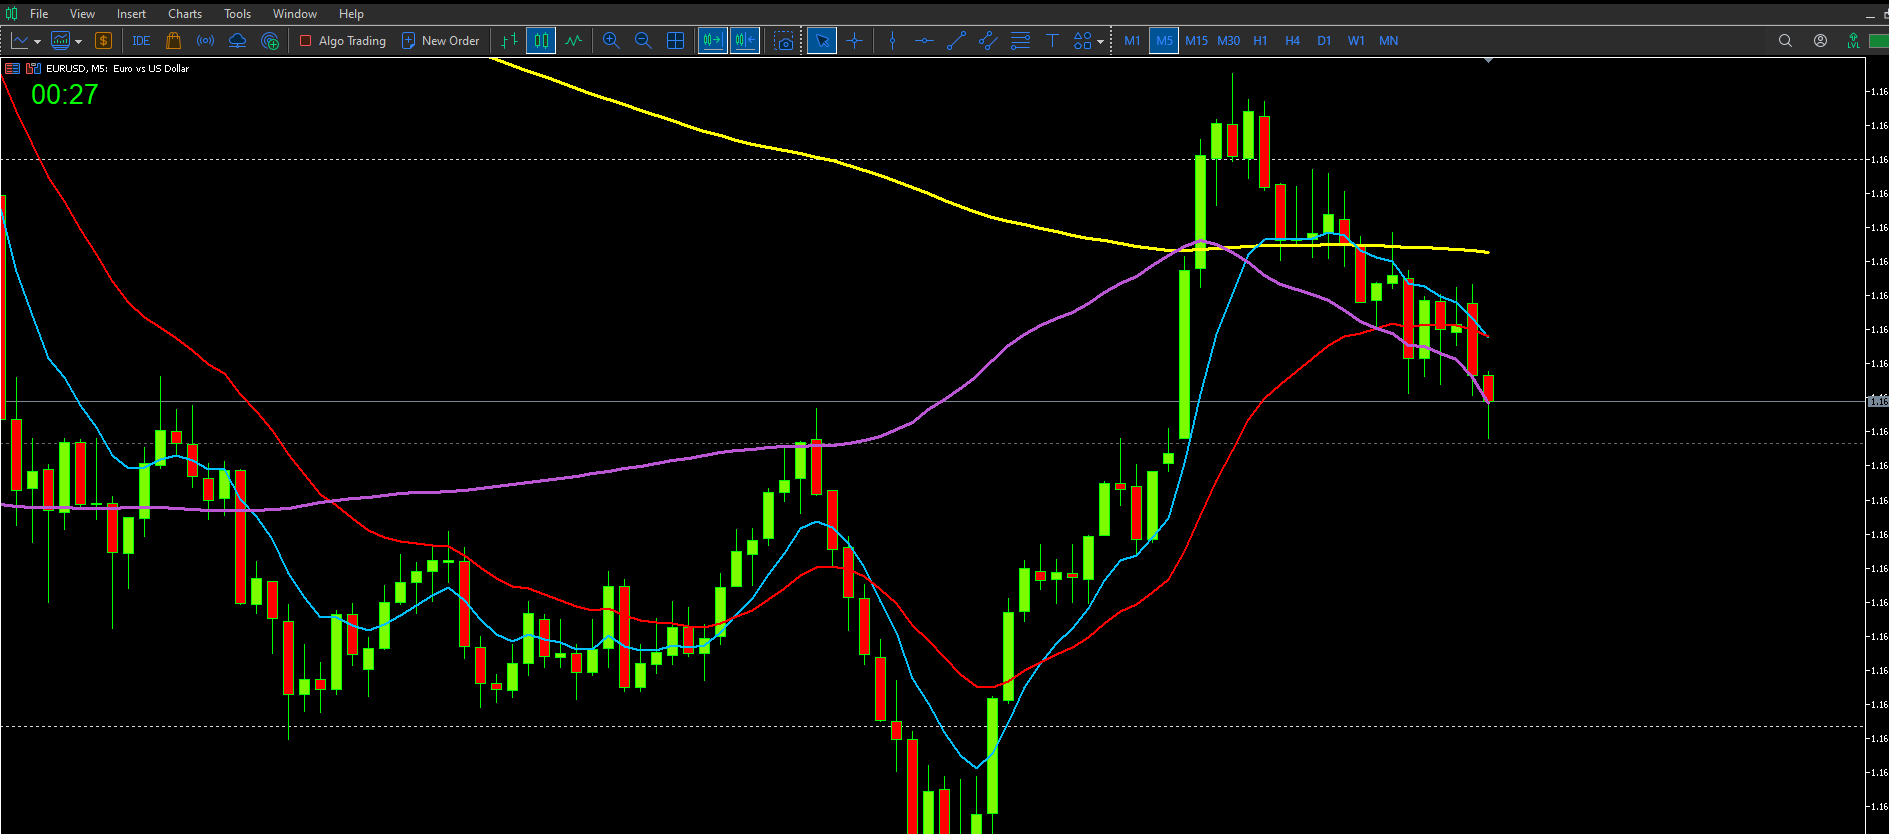Screen dimensions: 1889x834
Task: Open the Market shopping bag icon
Action: 173,41
